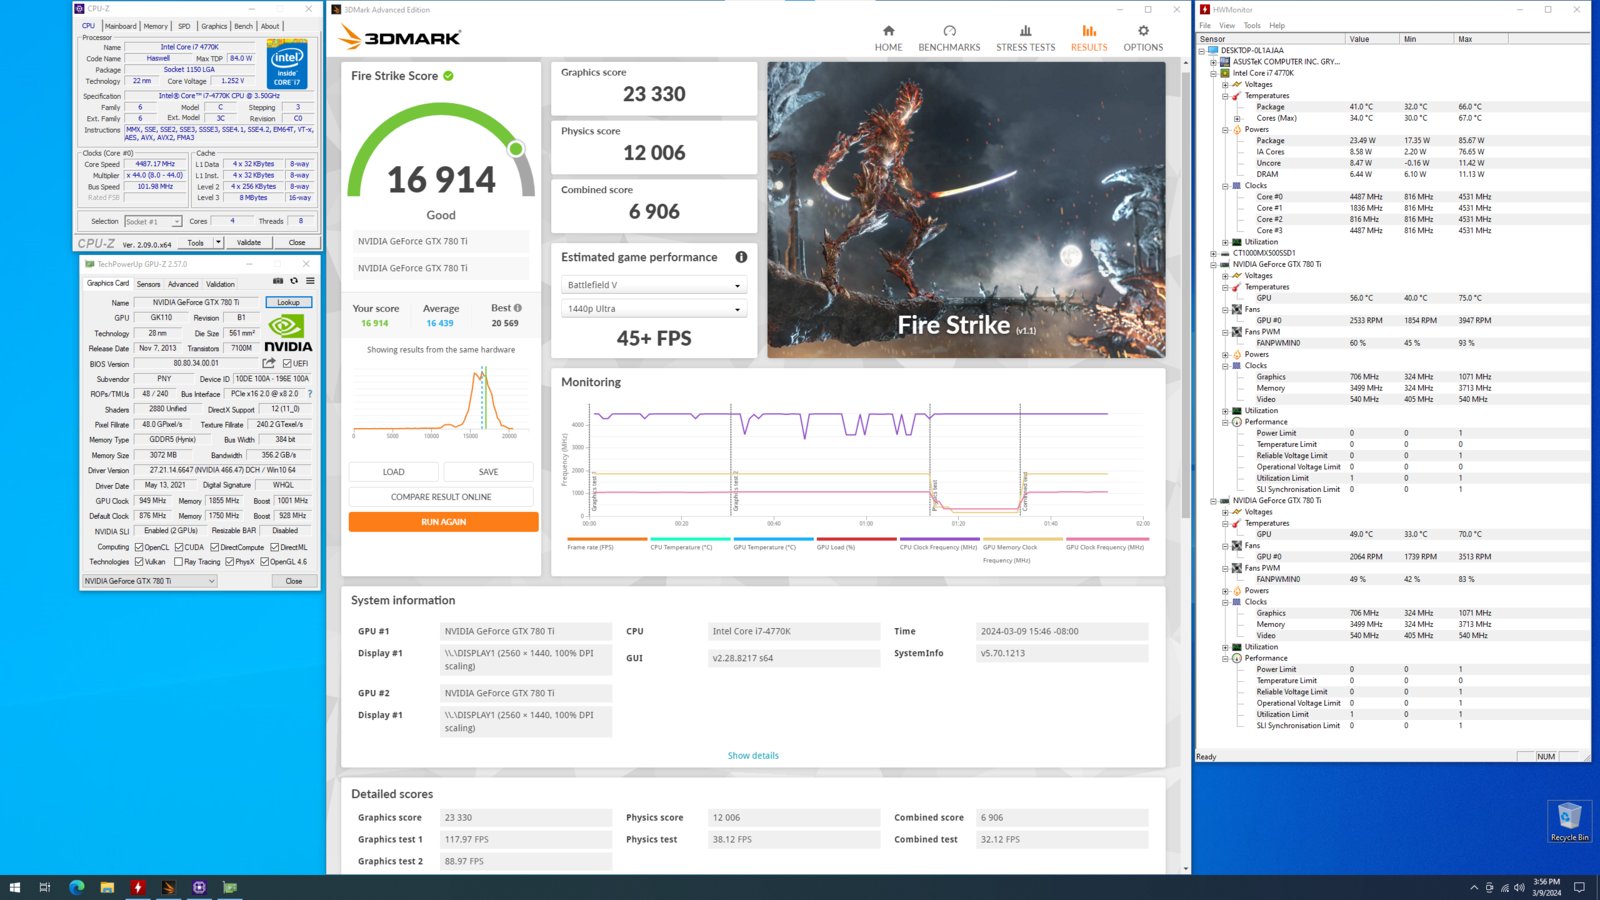Open the GPU-Z graphics card selector dropdown
Screen dimensions: 1600x900
click(149, 581)
